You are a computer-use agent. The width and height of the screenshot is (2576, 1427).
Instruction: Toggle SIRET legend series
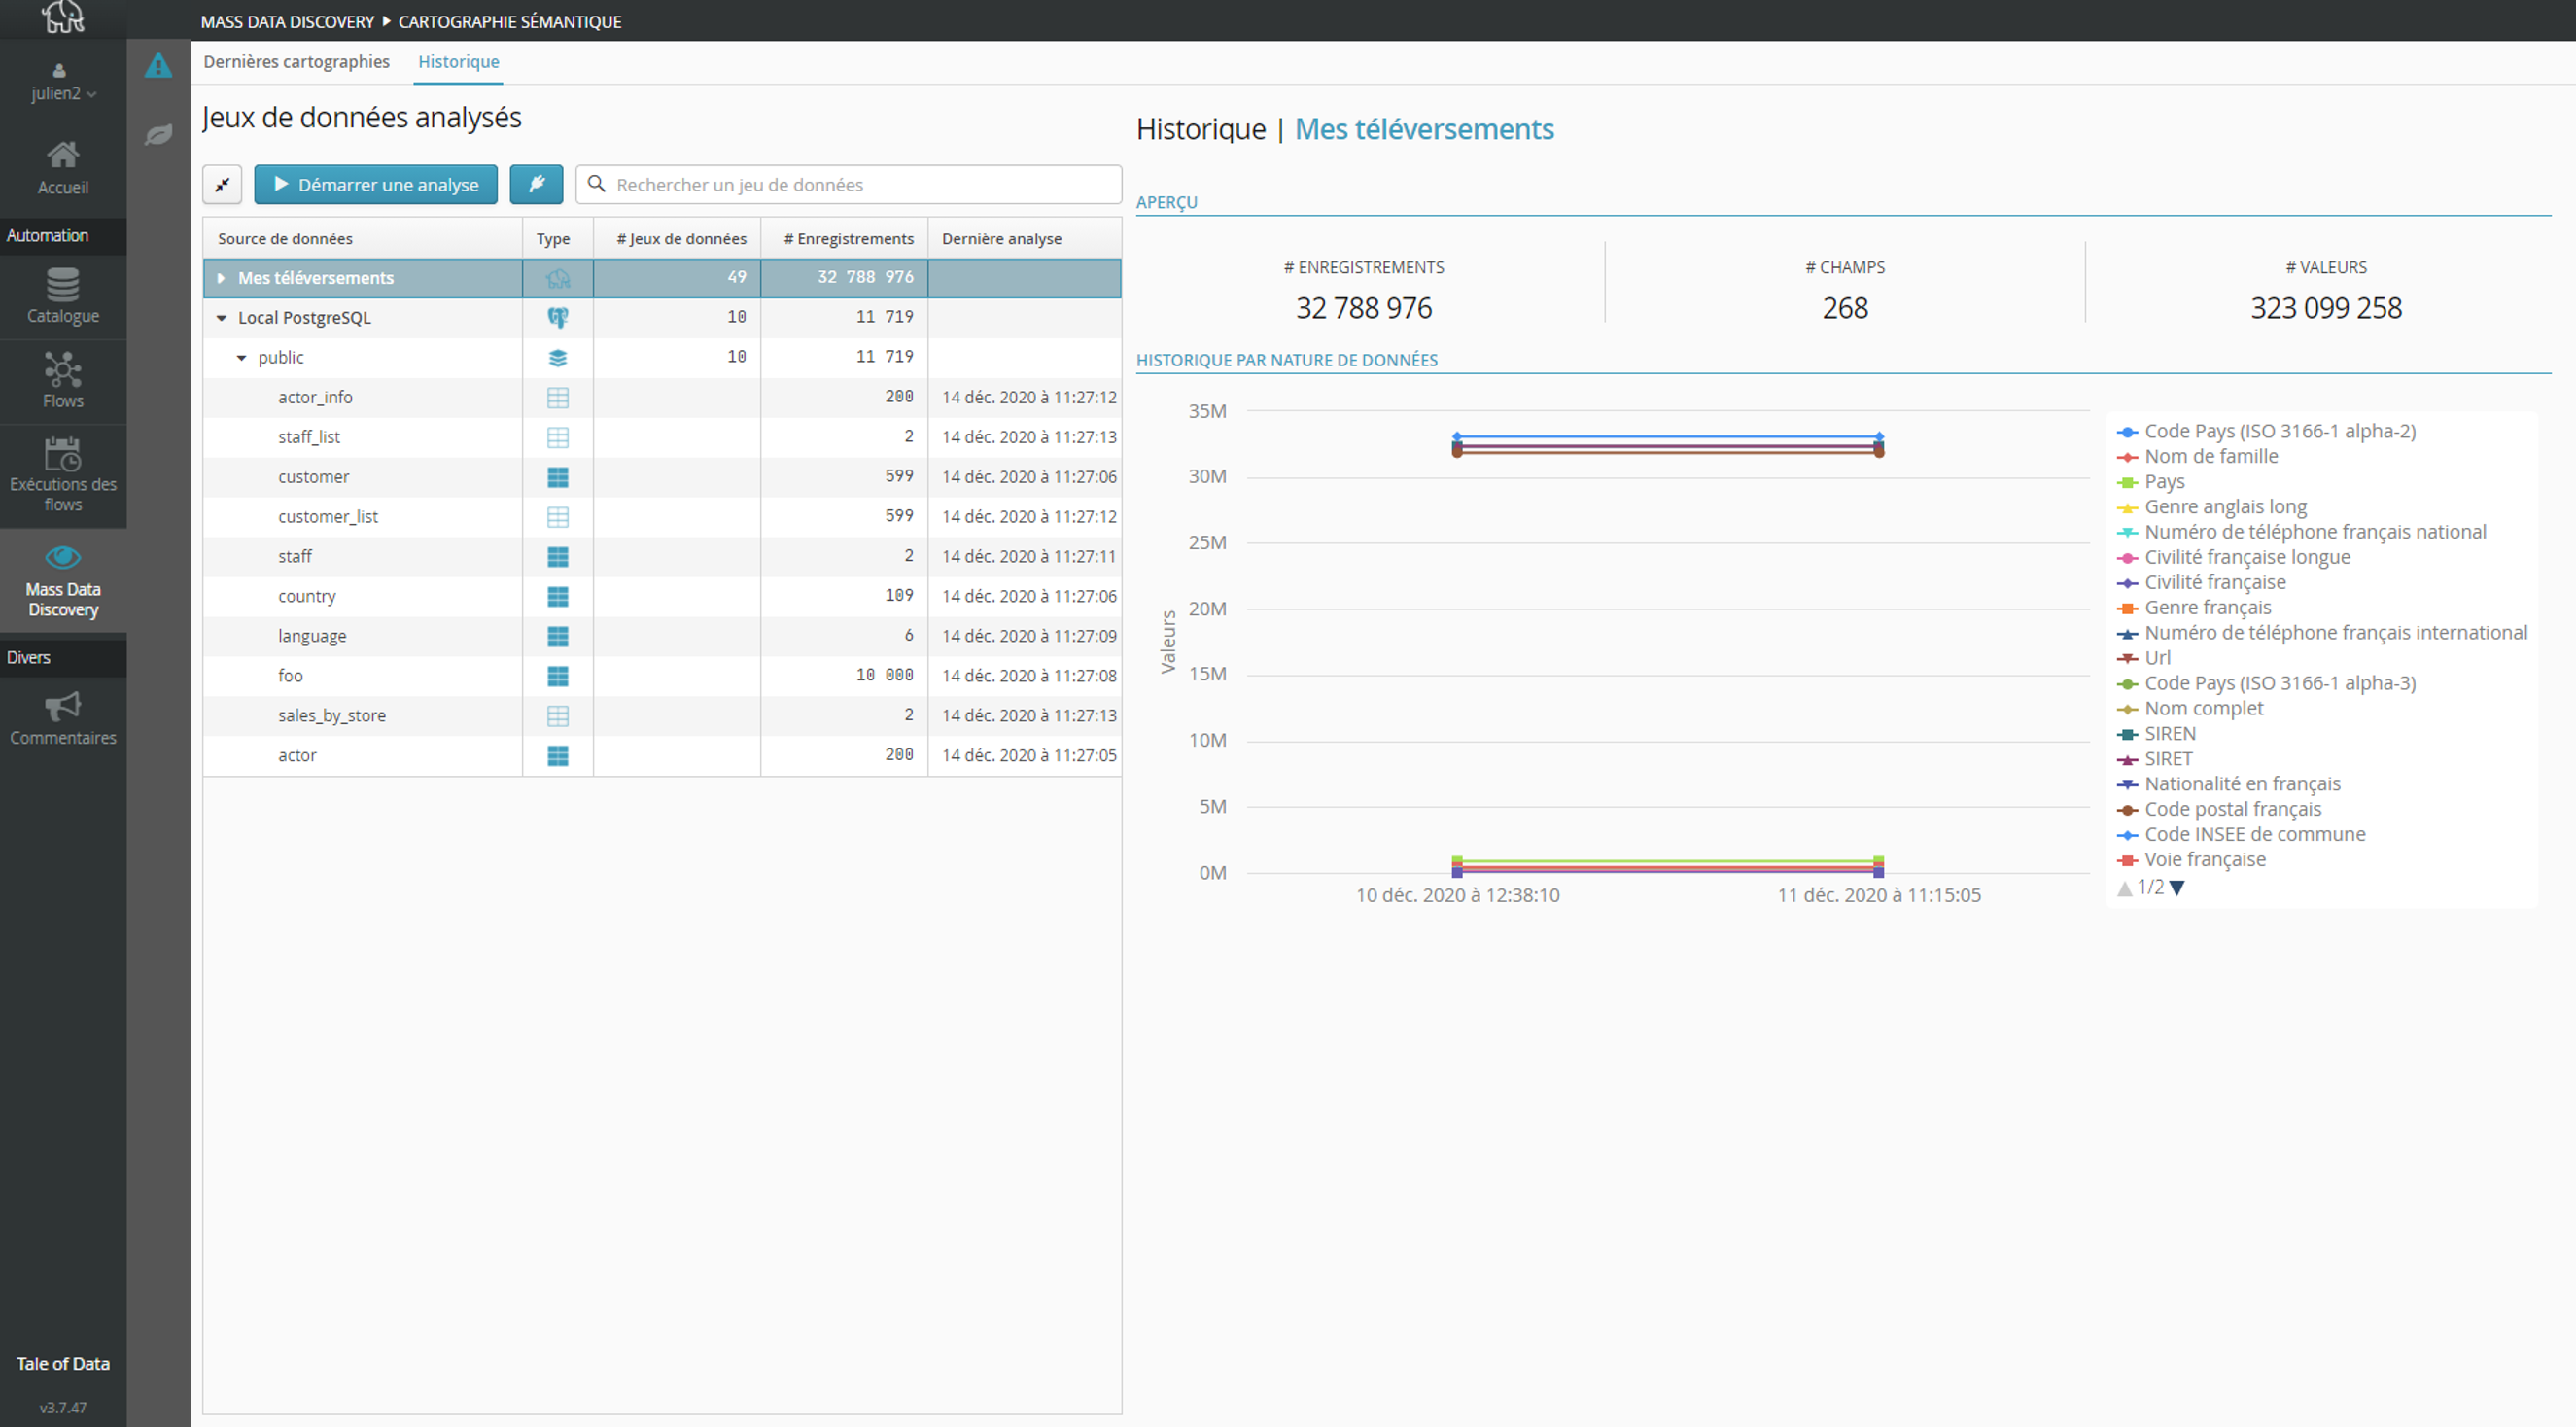tap(2155, 758)
